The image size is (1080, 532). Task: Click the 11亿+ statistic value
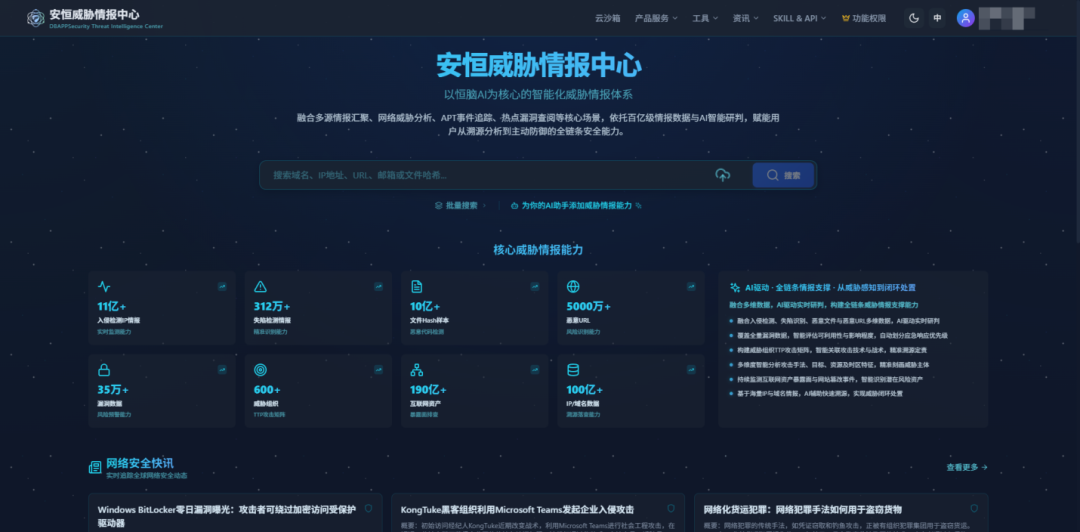[x=112, y=307]
